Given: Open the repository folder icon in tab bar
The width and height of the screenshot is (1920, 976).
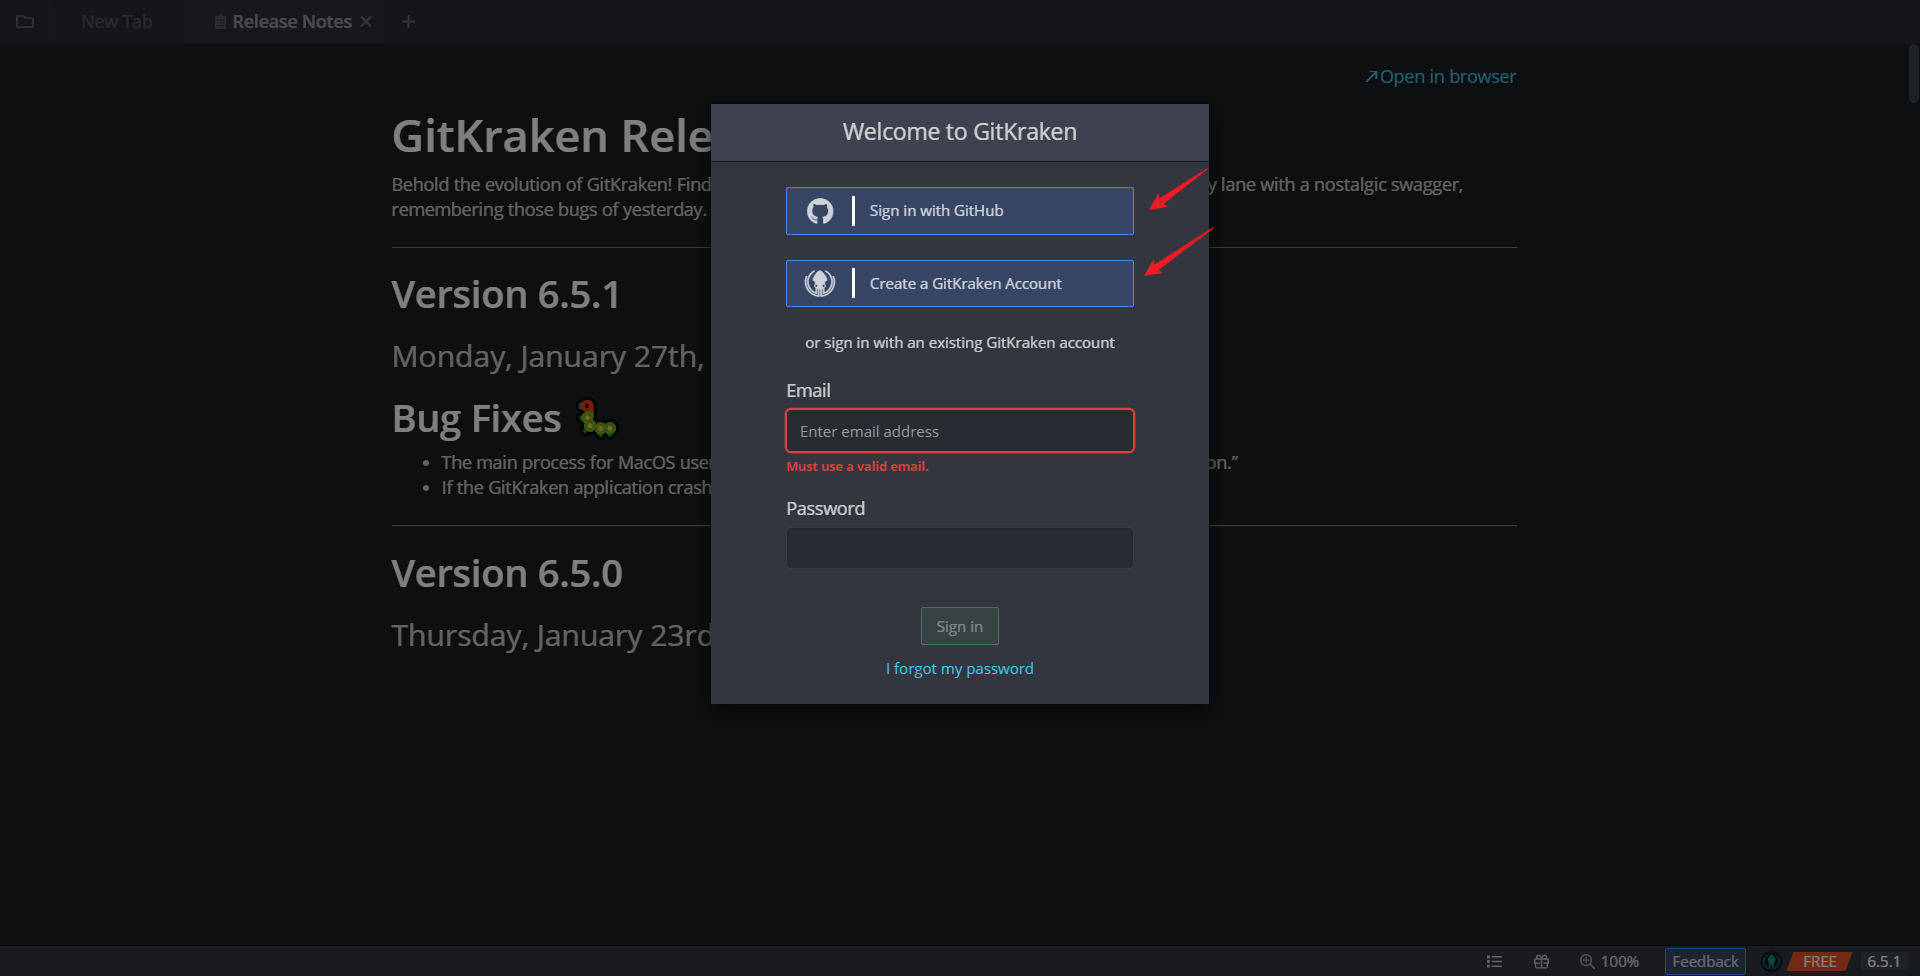Looking at the screenshot, I should click(25, 21).
